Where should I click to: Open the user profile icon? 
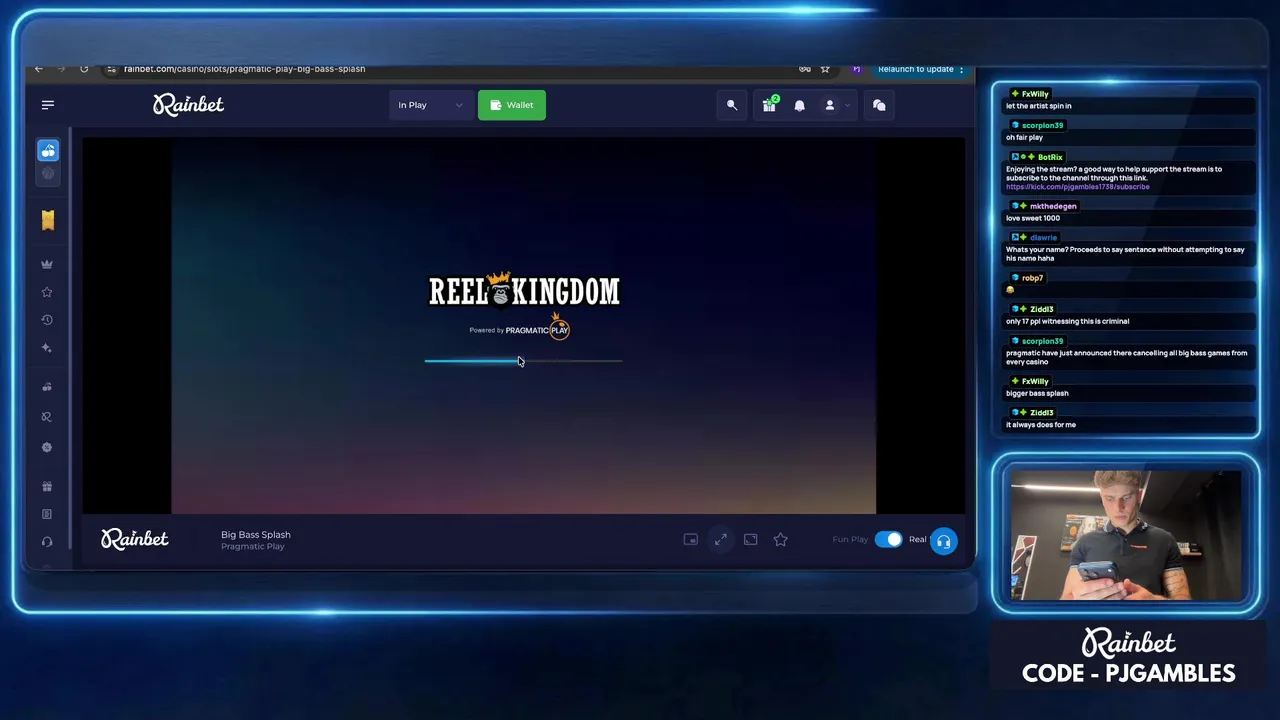(829, 105)
